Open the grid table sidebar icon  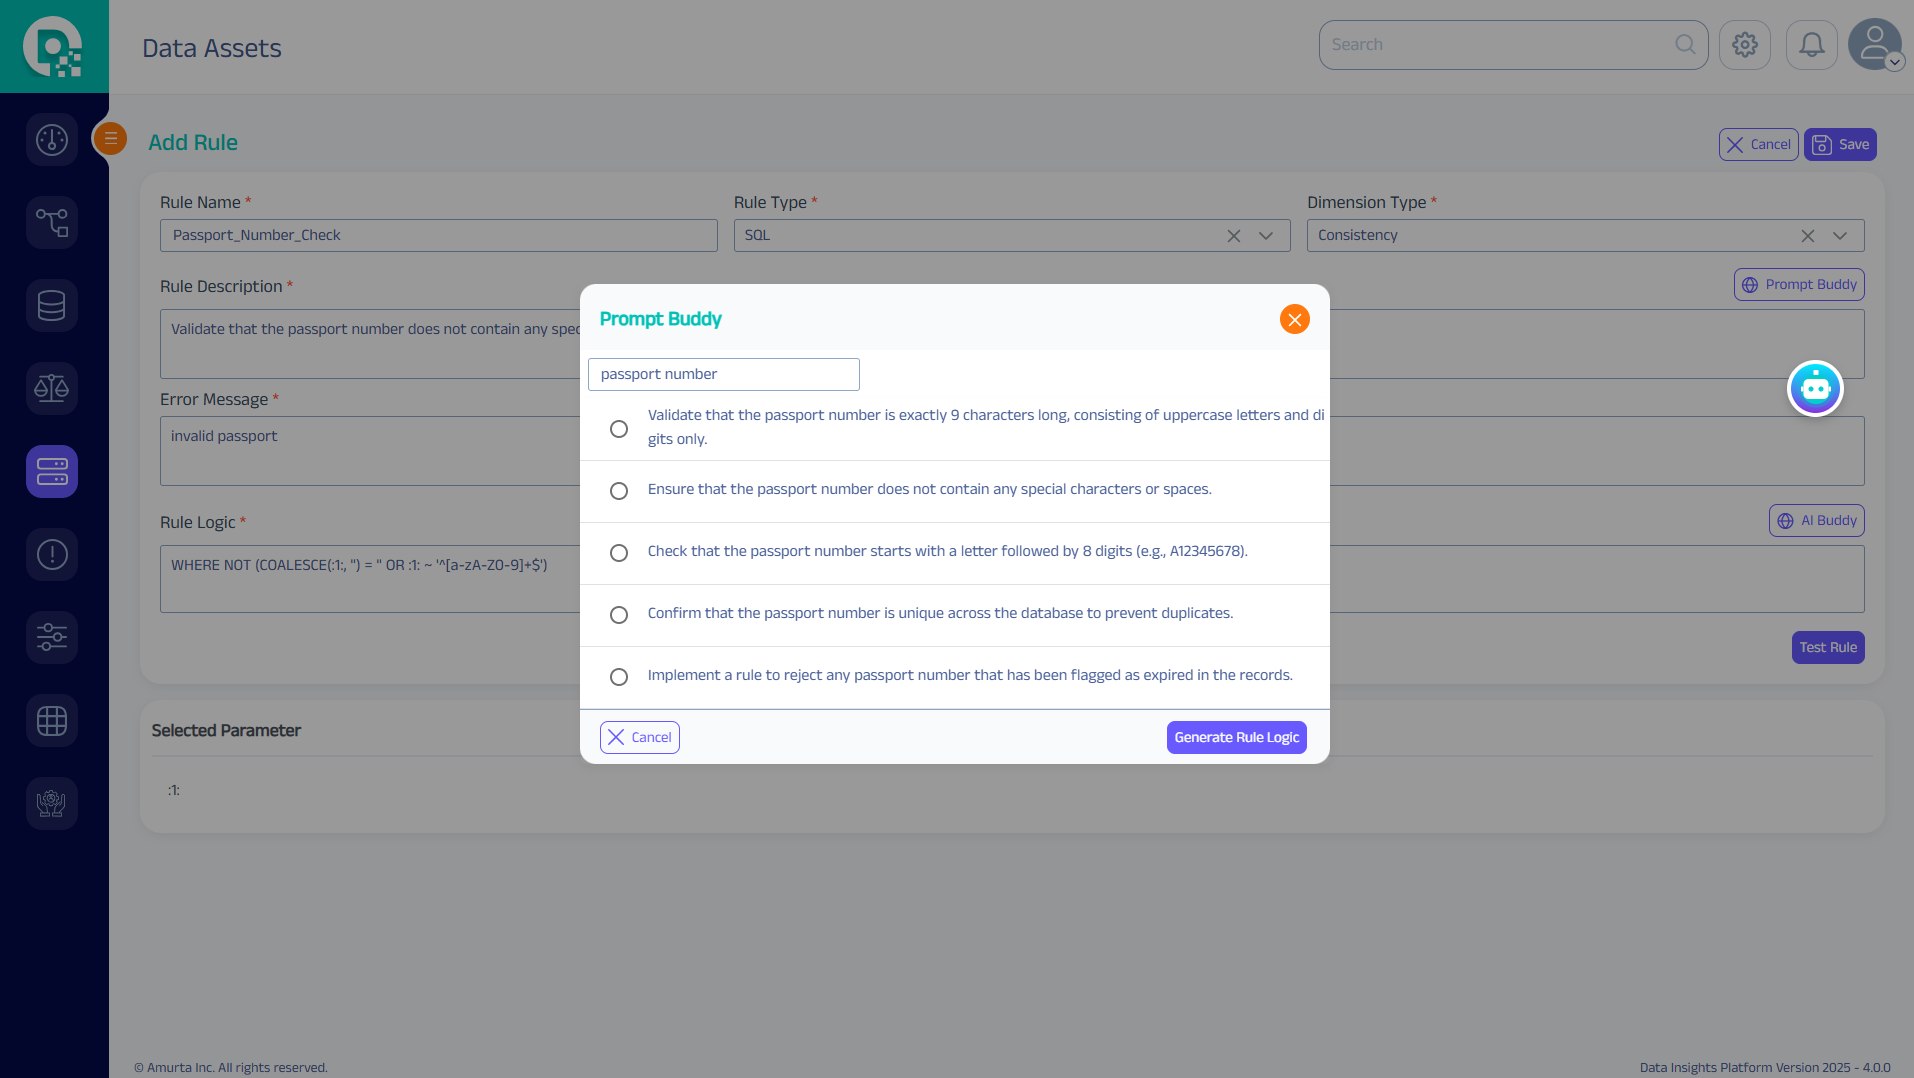(52, 720)
